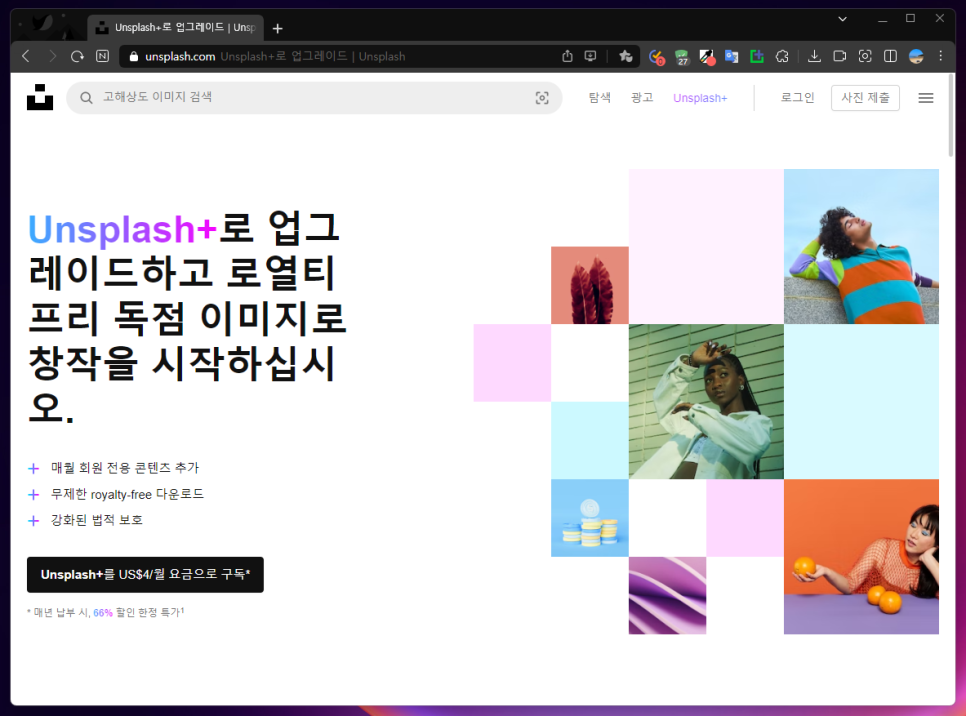Click Unsplash+를 US$4/월 요금으로 구독 button
Image resolution: width=966 pixels, height=716 pixels.
tap(145, 575)
